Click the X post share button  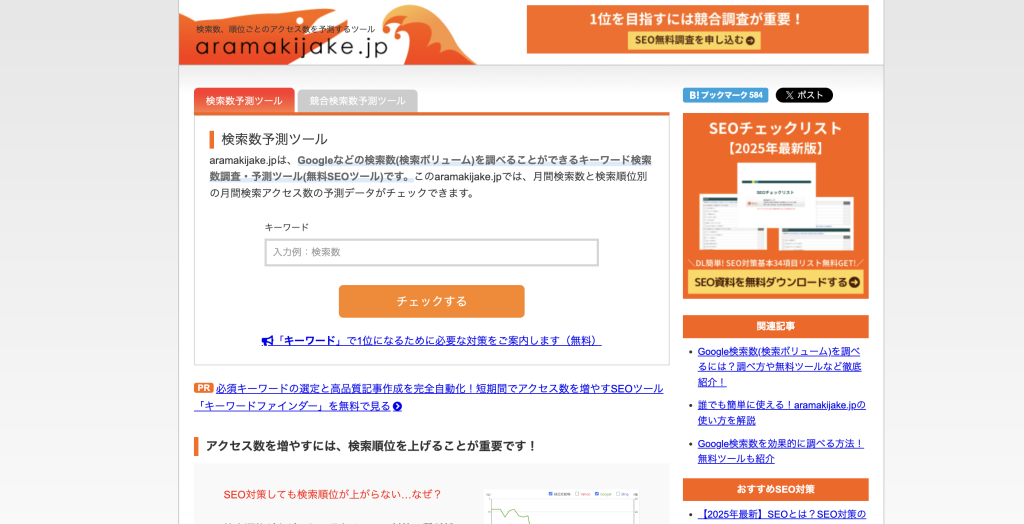point(804,95)
